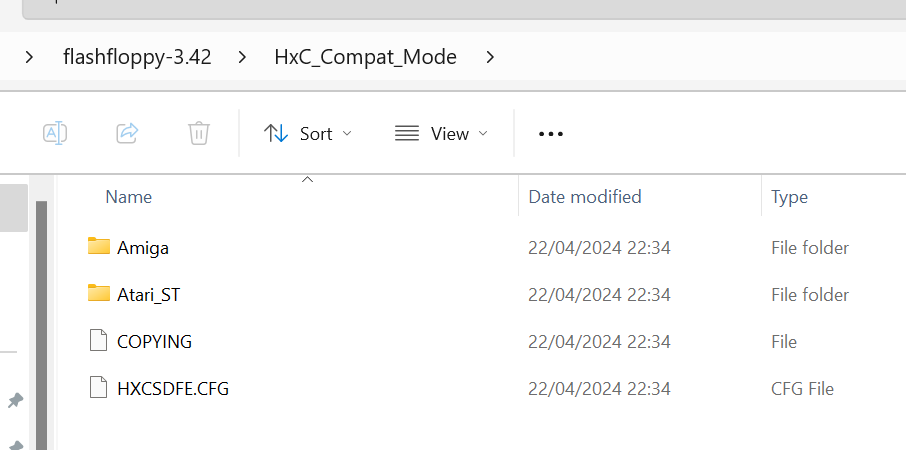Image resolution: width=906 pixels, height=450 pixels.
Task: Click HxC_Compat_Mode breadcrumb segment
Action: coord(366,57)
